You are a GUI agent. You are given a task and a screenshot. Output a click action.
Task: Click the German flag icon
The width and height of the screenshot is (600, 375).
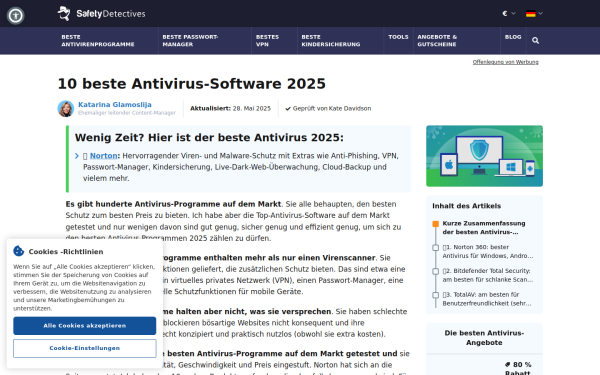coord(530,14)
